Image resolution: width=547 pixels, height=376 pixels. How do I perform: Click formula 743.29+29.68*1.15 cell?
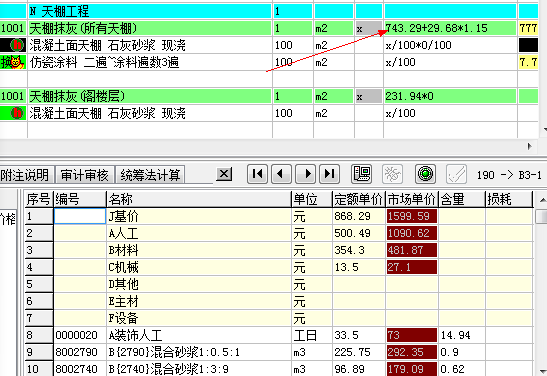450,28
